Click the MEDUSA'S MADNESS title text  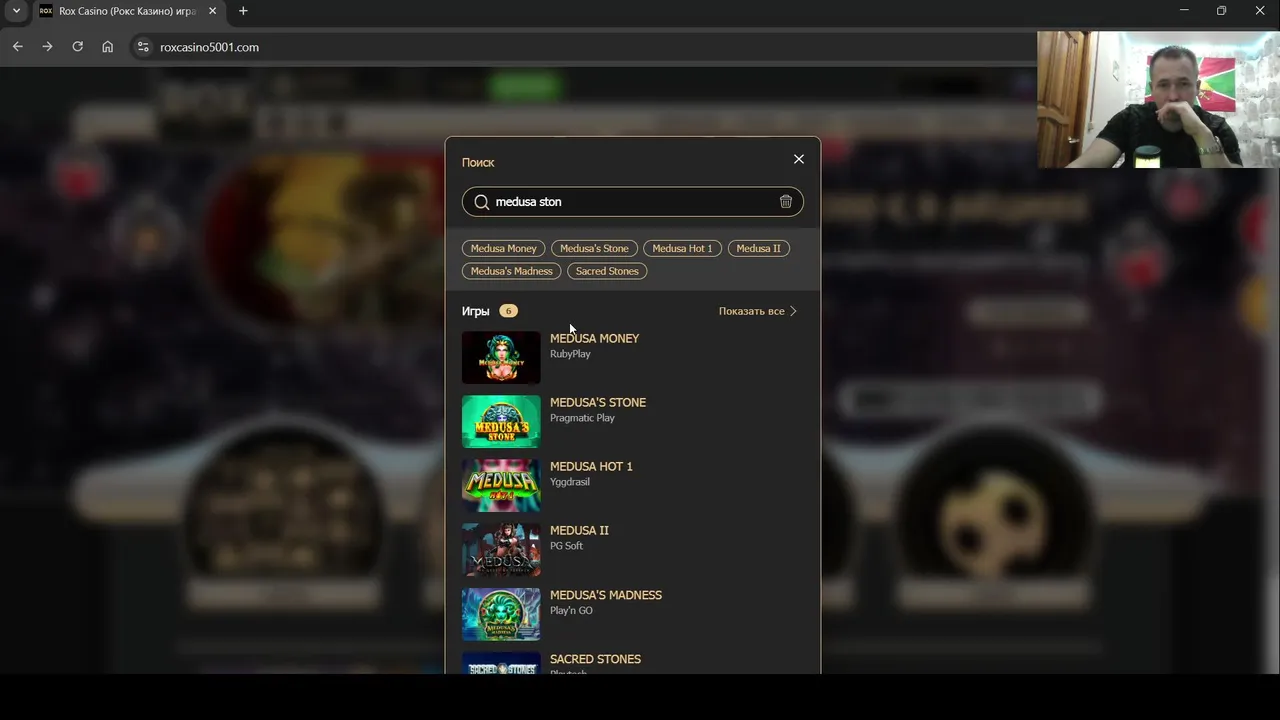coord(606,595)
